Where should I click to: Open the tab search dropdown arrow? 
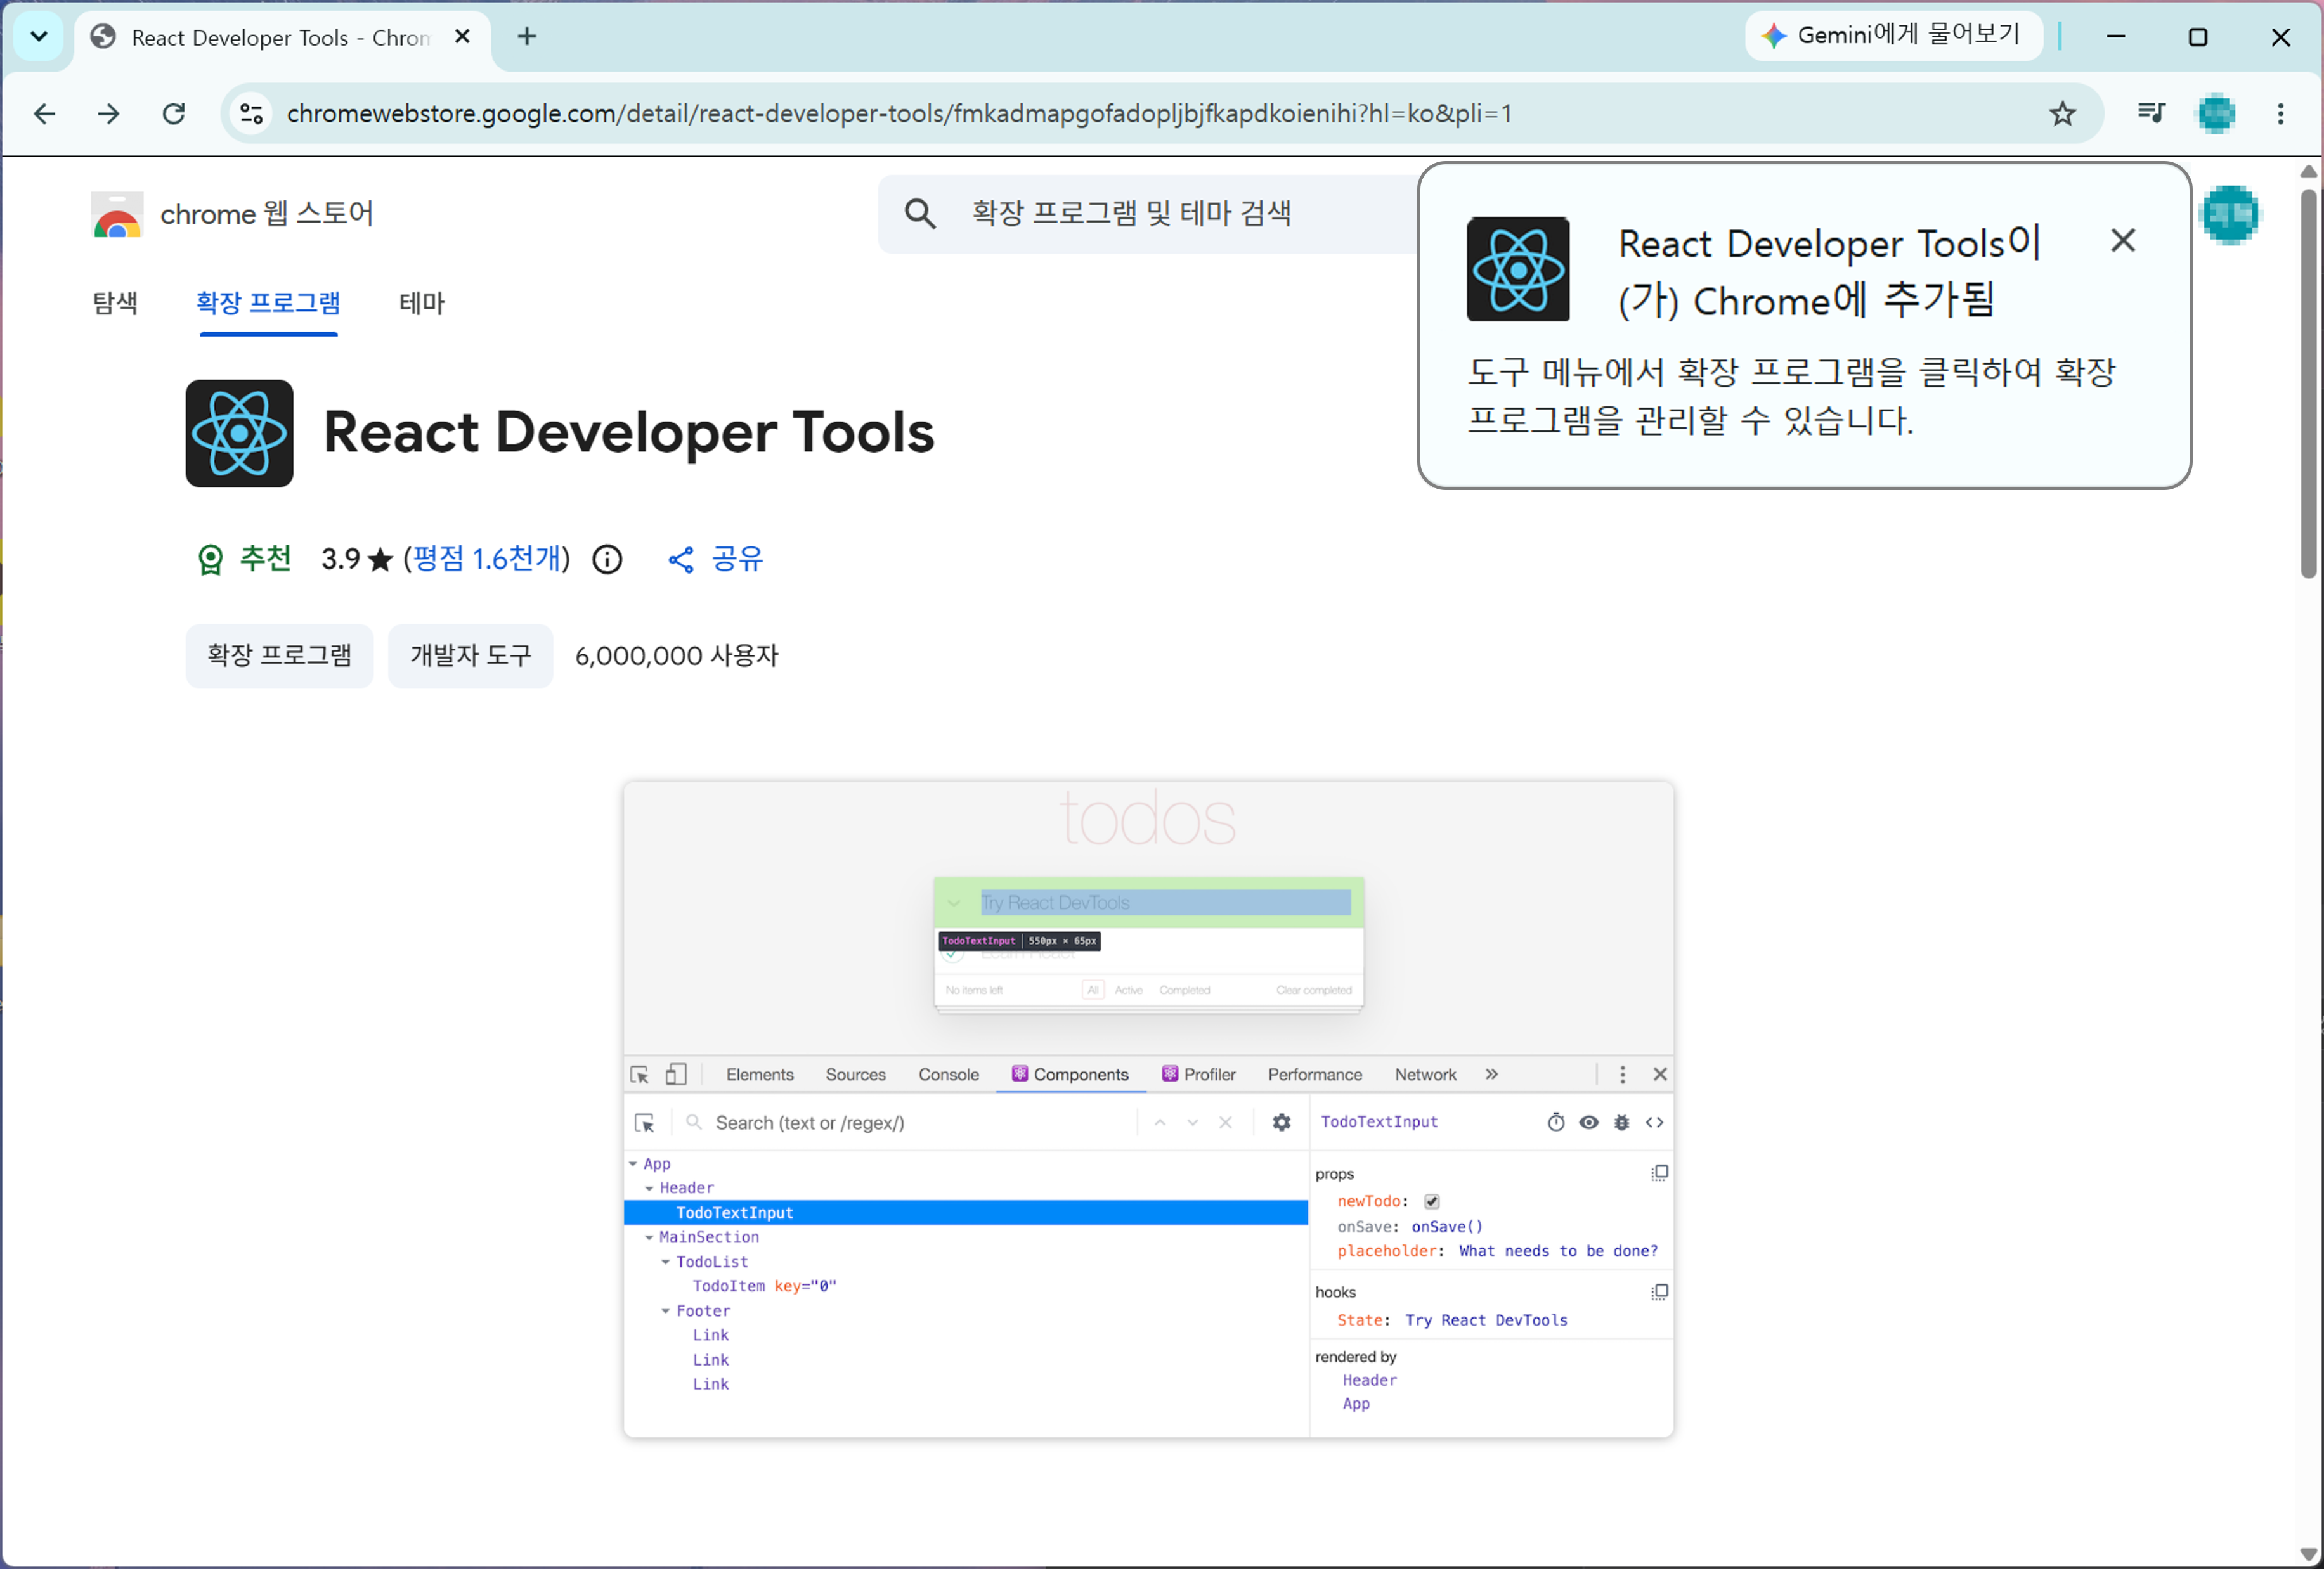(x=39, y=37)
